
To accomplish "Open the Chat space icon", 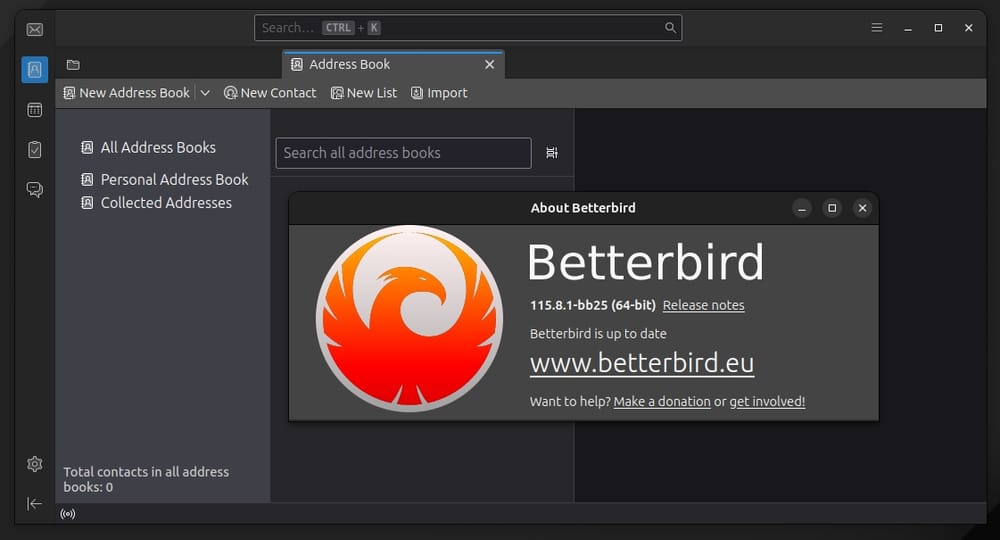I will 34,189.
